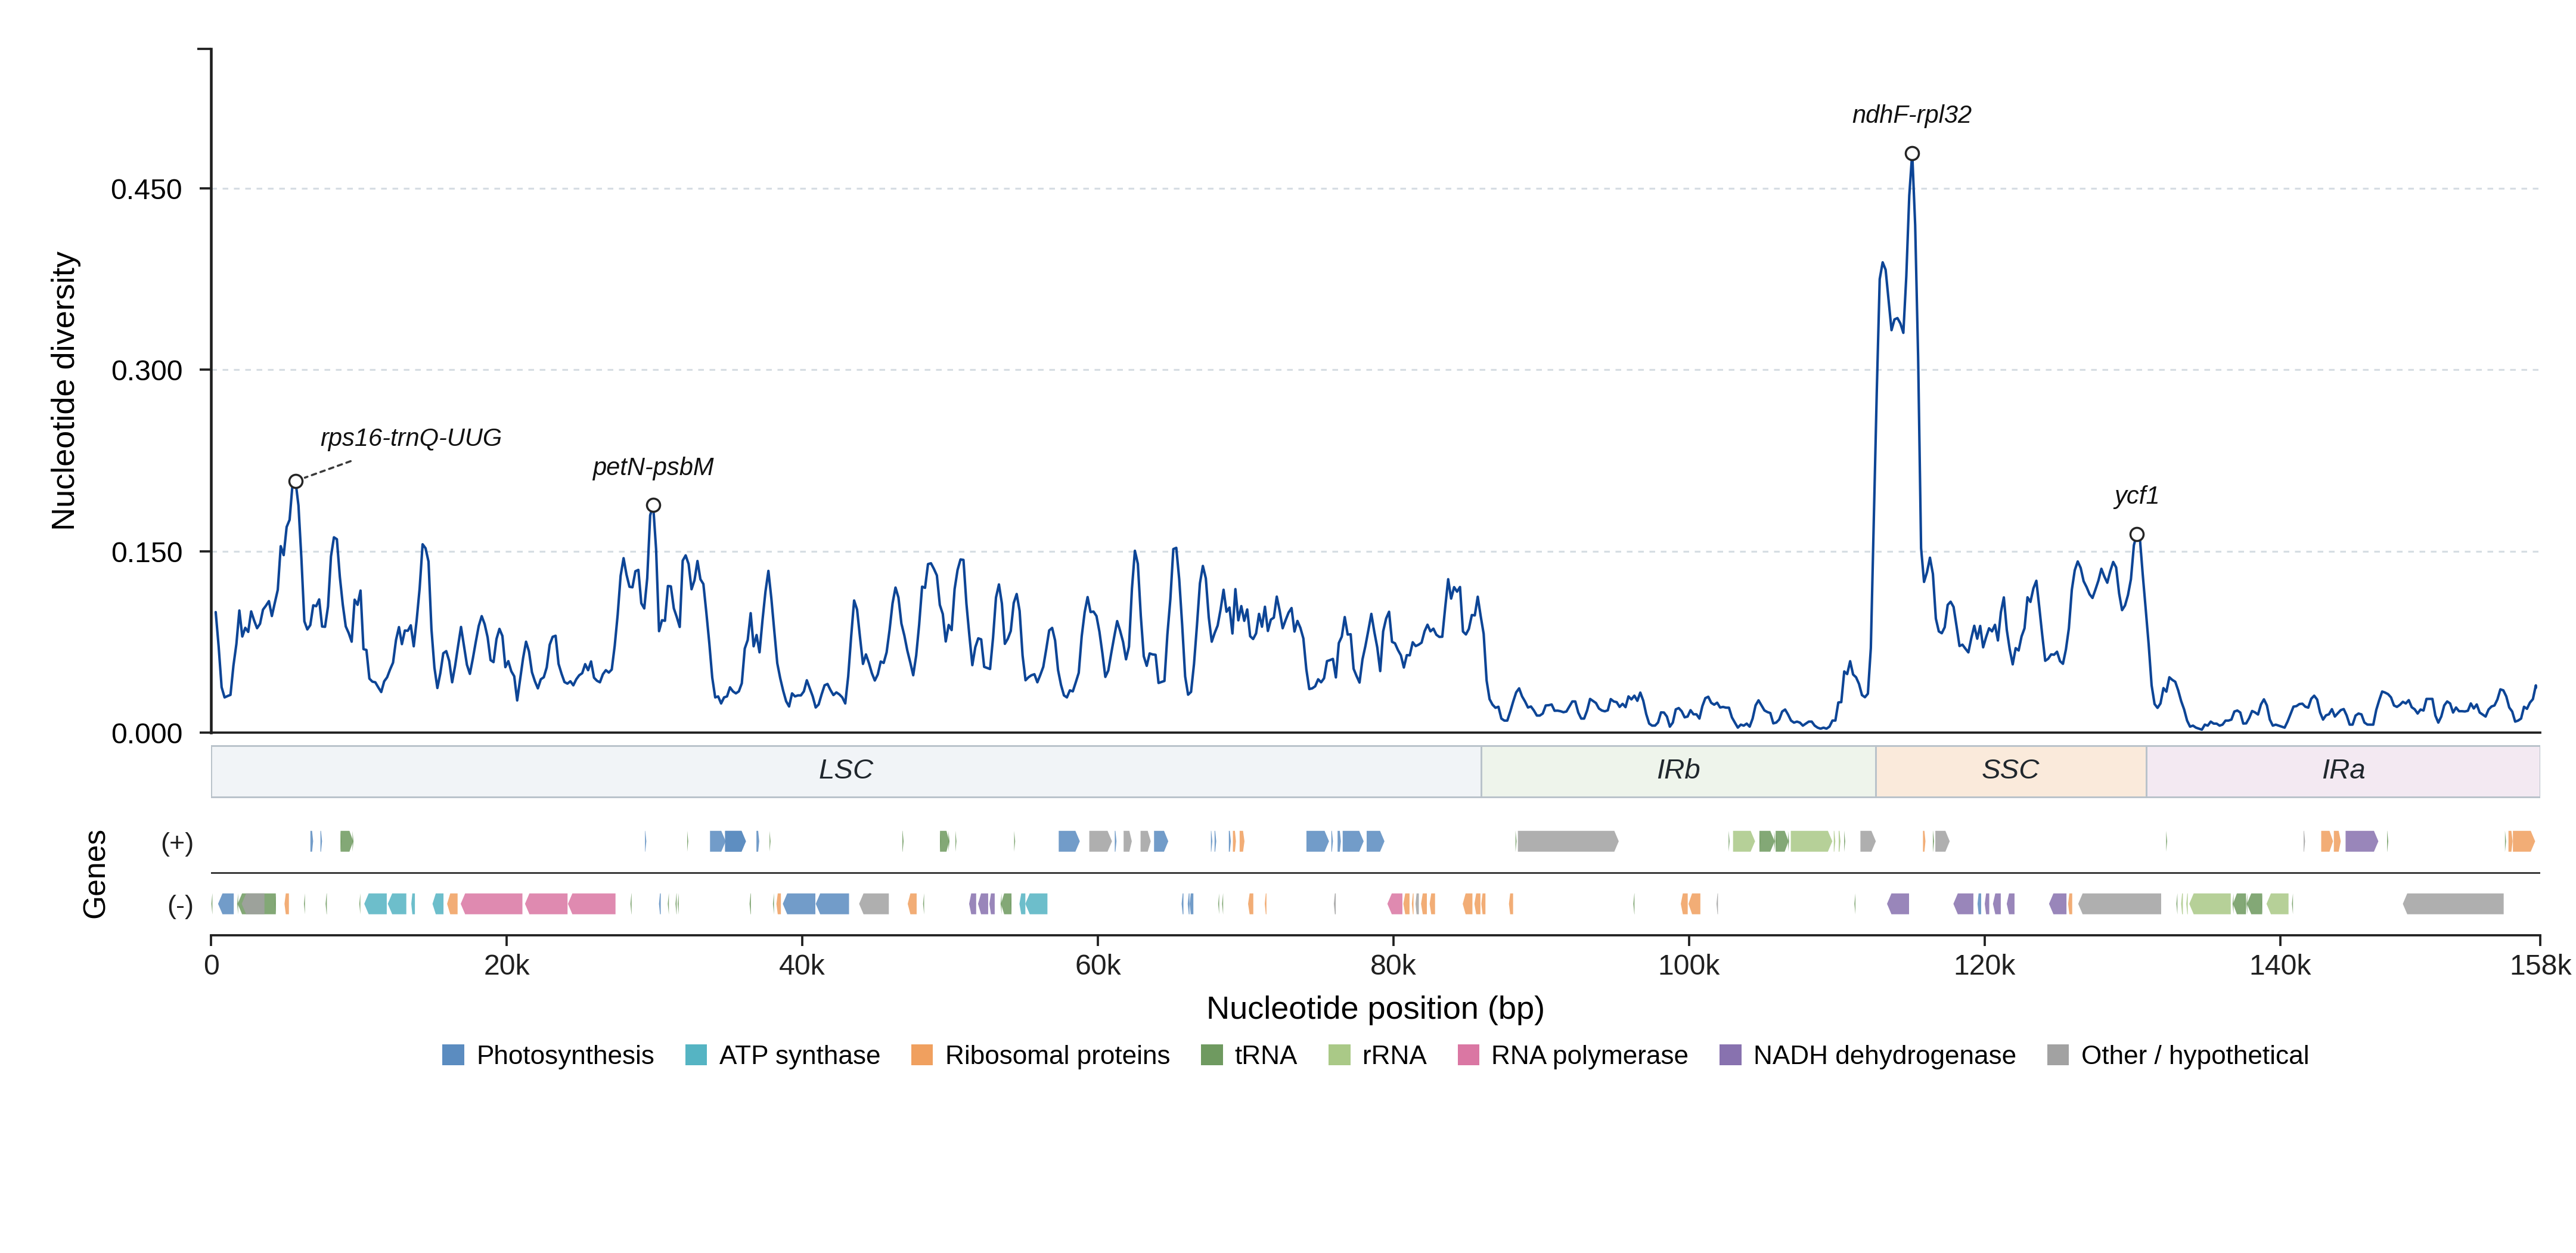
Task: Select the 'RNA polymerase' legend label
Action: coord(1589,1055)
